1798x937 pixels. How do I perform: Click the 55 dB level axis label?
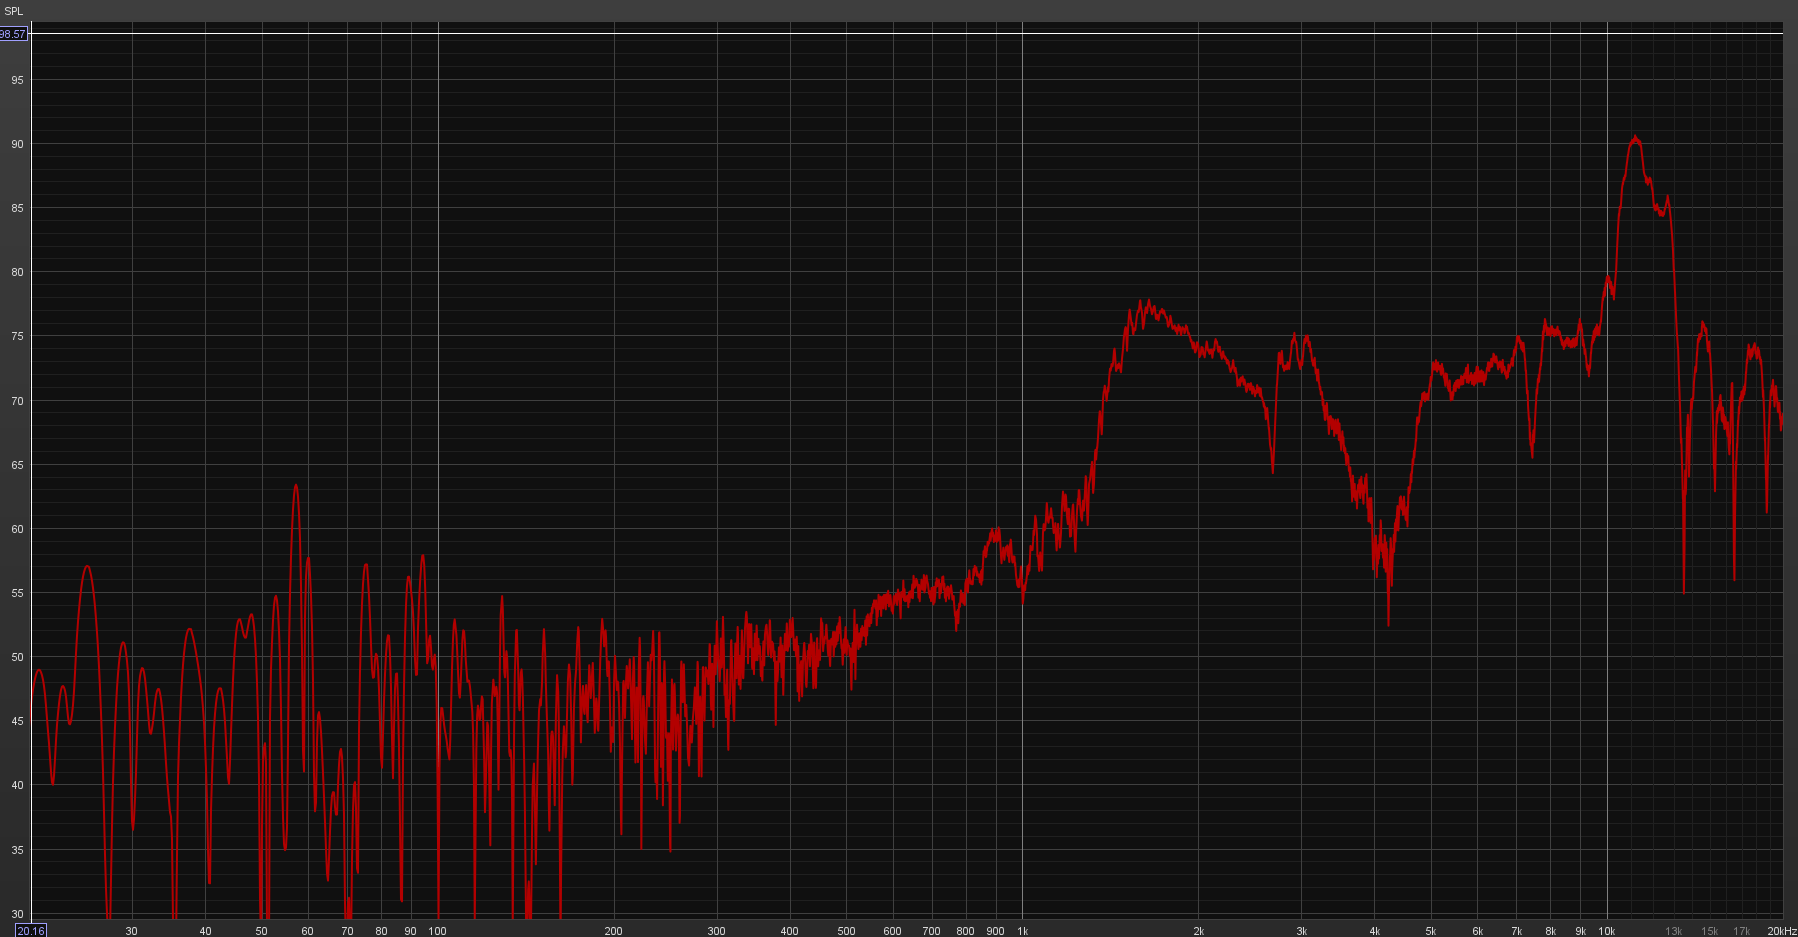click(17, 593)
